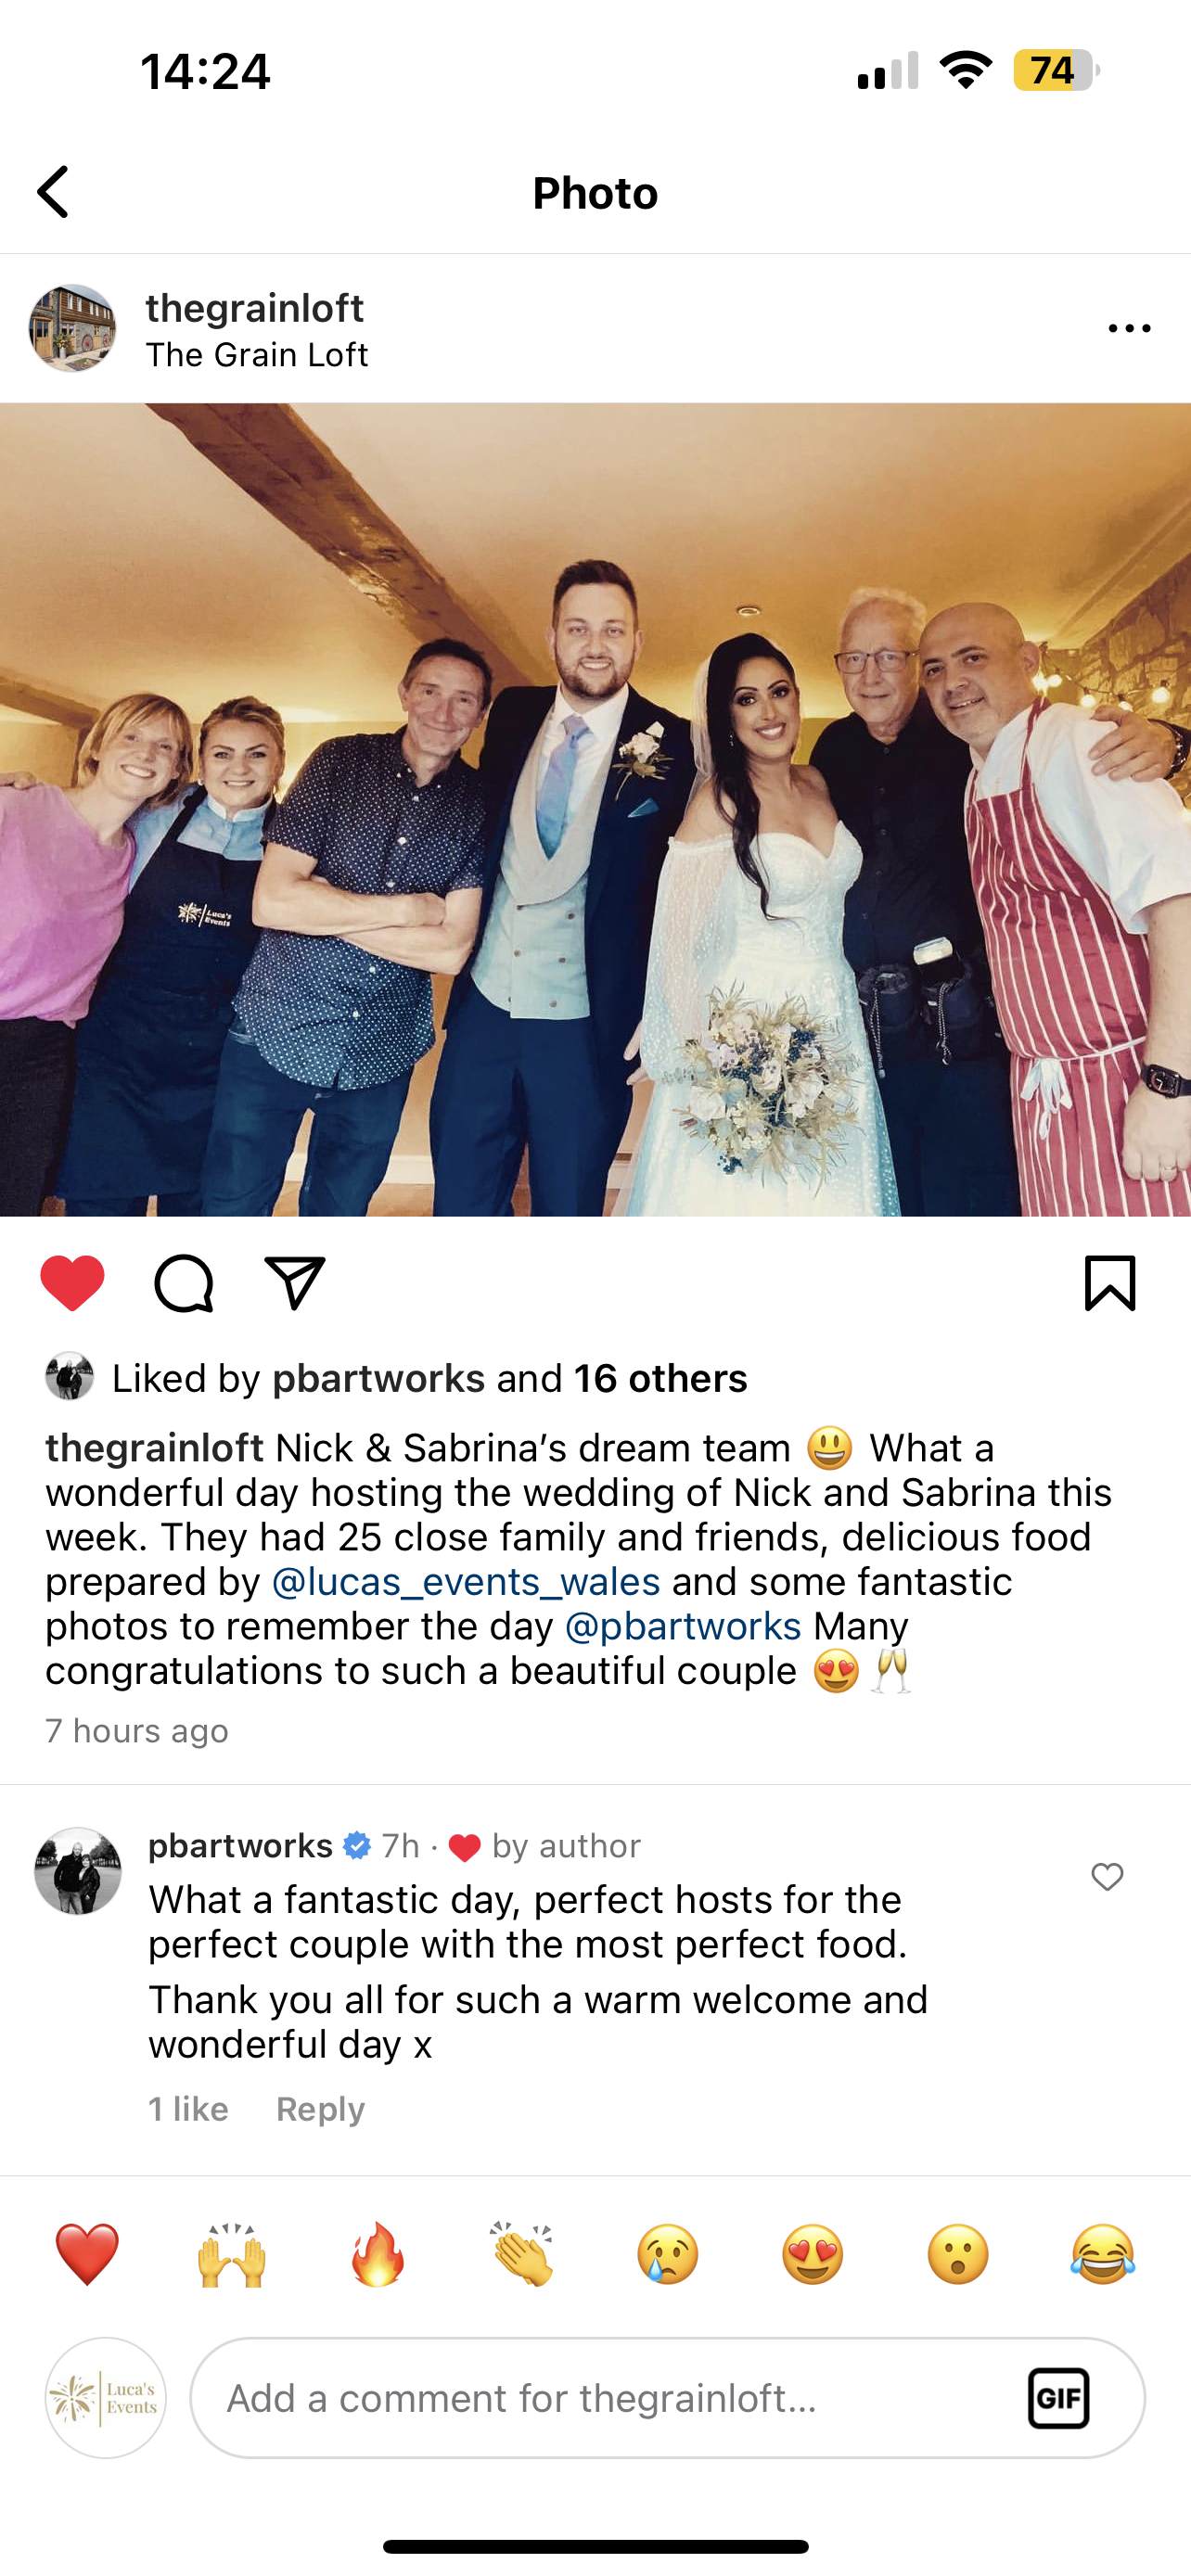
Task: React with the raised hands emoji
Action: coord(232,2254)
